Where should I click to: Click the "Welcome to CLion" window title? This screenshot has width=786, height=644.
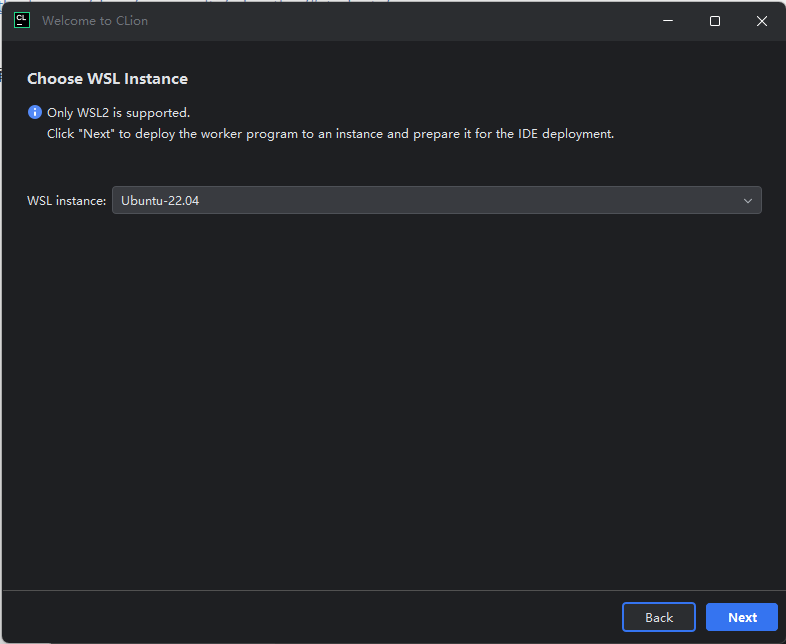(95, 21)
